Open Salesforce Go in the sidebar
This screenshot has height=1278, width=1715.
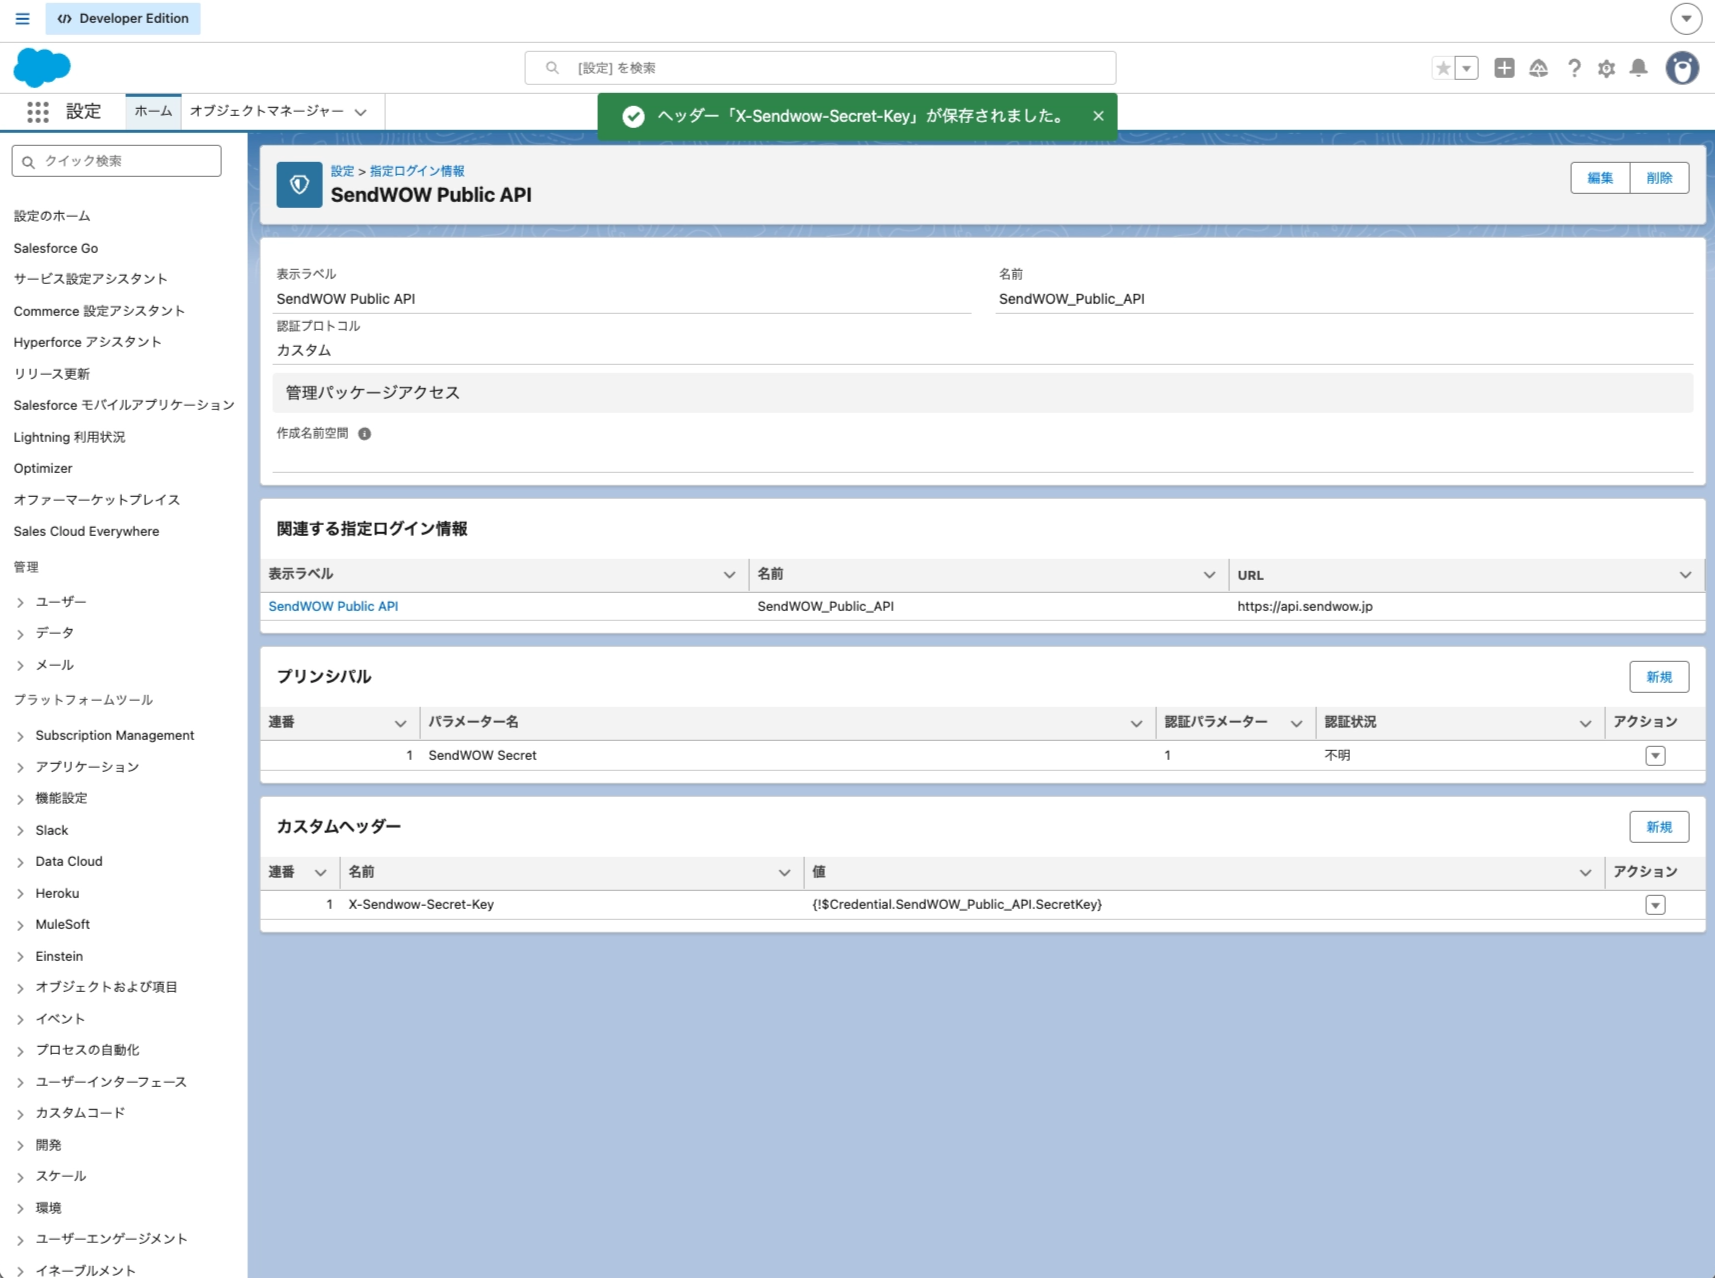coord(56,248)
